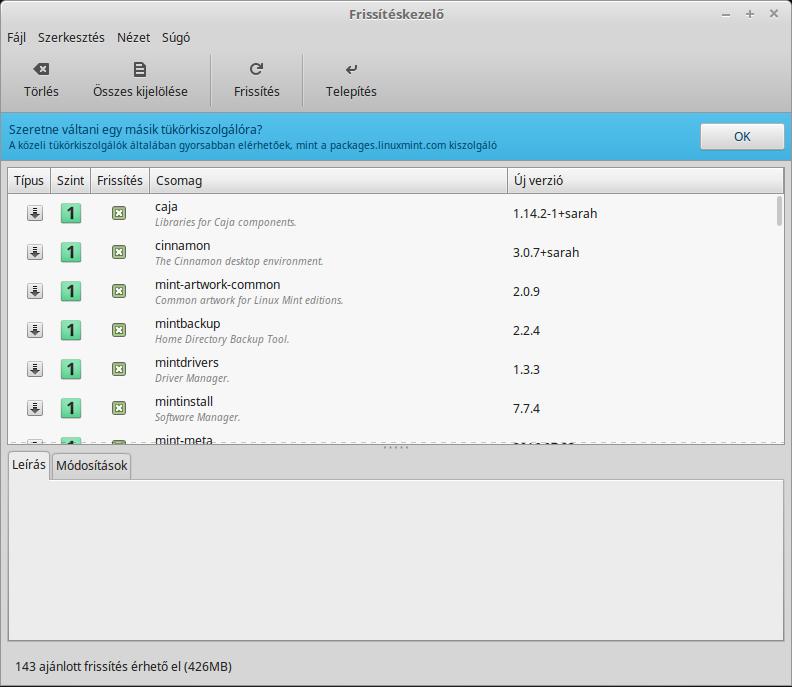Select the mintinstall package name
Viewport: 792px width, 687px height.
(x=184, y=401)
